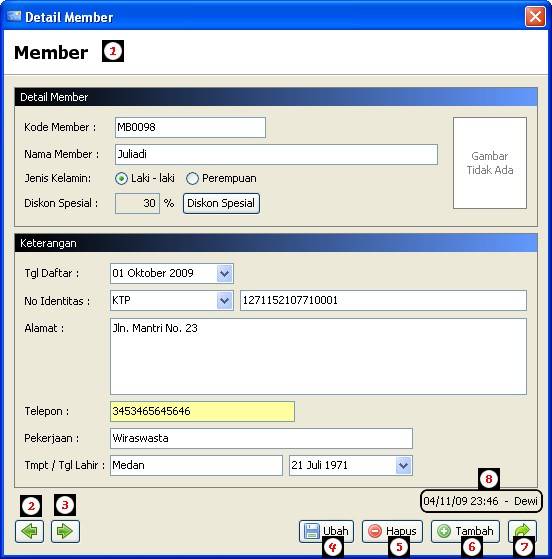
Task: Close the Detail Member window
Action: (x=535, y=16)
